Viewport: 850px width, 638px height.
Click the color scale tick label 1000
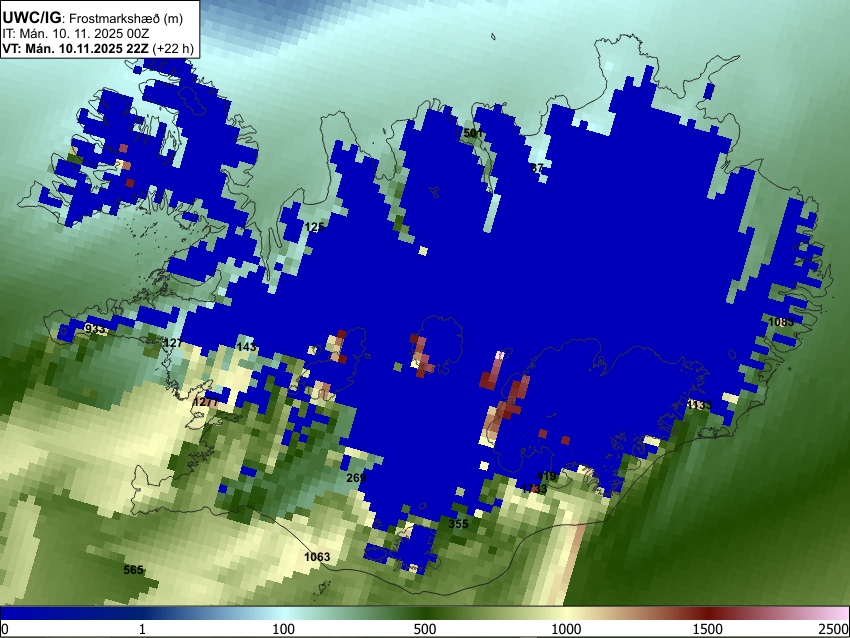click(x=566, y=629)
